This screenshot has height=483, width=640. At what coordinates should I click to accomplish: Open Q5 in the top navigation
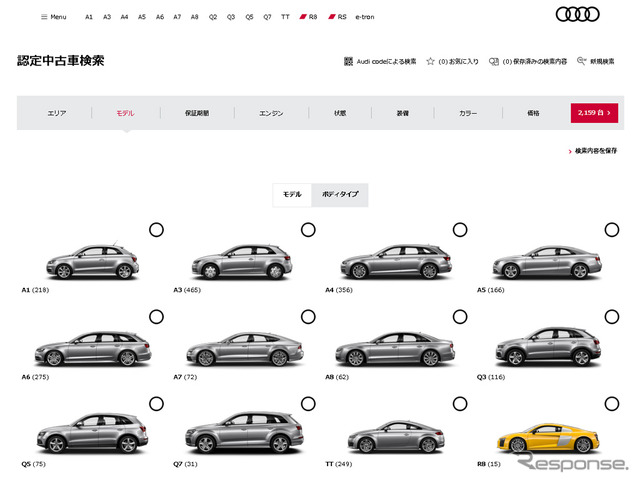point(249,17)
